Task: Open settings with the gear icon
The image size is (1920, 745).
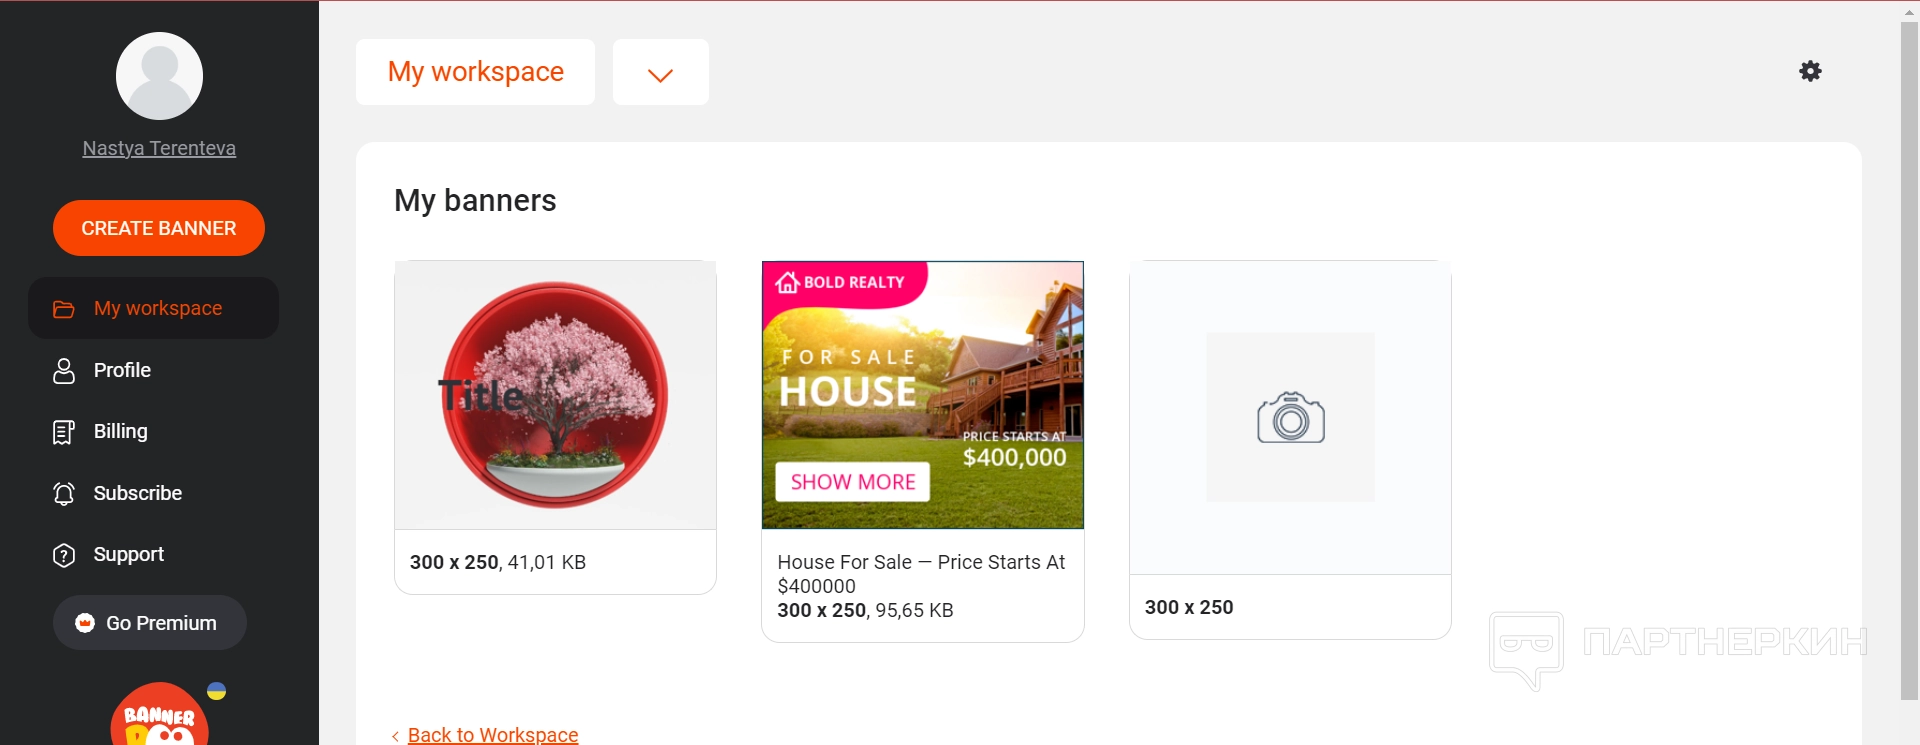Action: 1810,71
